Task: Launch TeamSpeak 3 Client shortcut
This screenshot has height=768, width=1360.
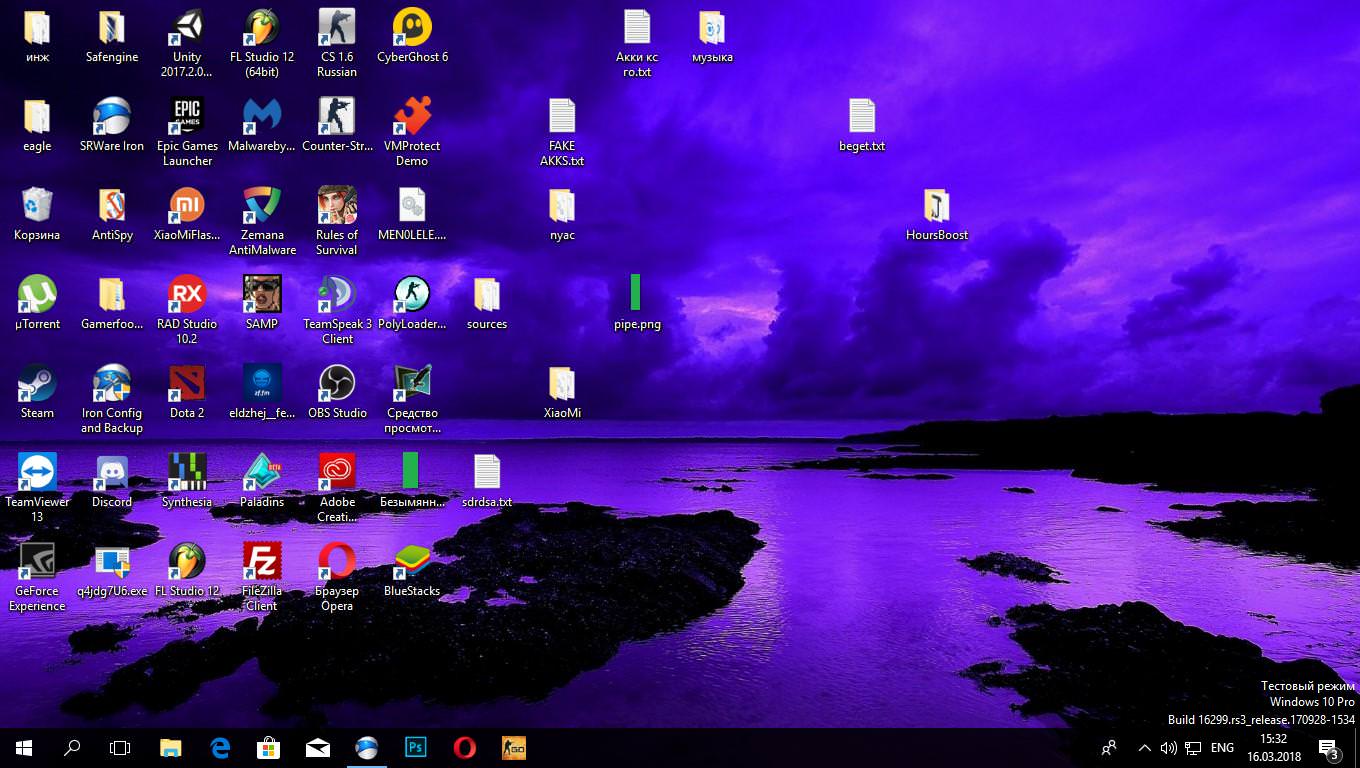Action: click(x=337, y=311)
